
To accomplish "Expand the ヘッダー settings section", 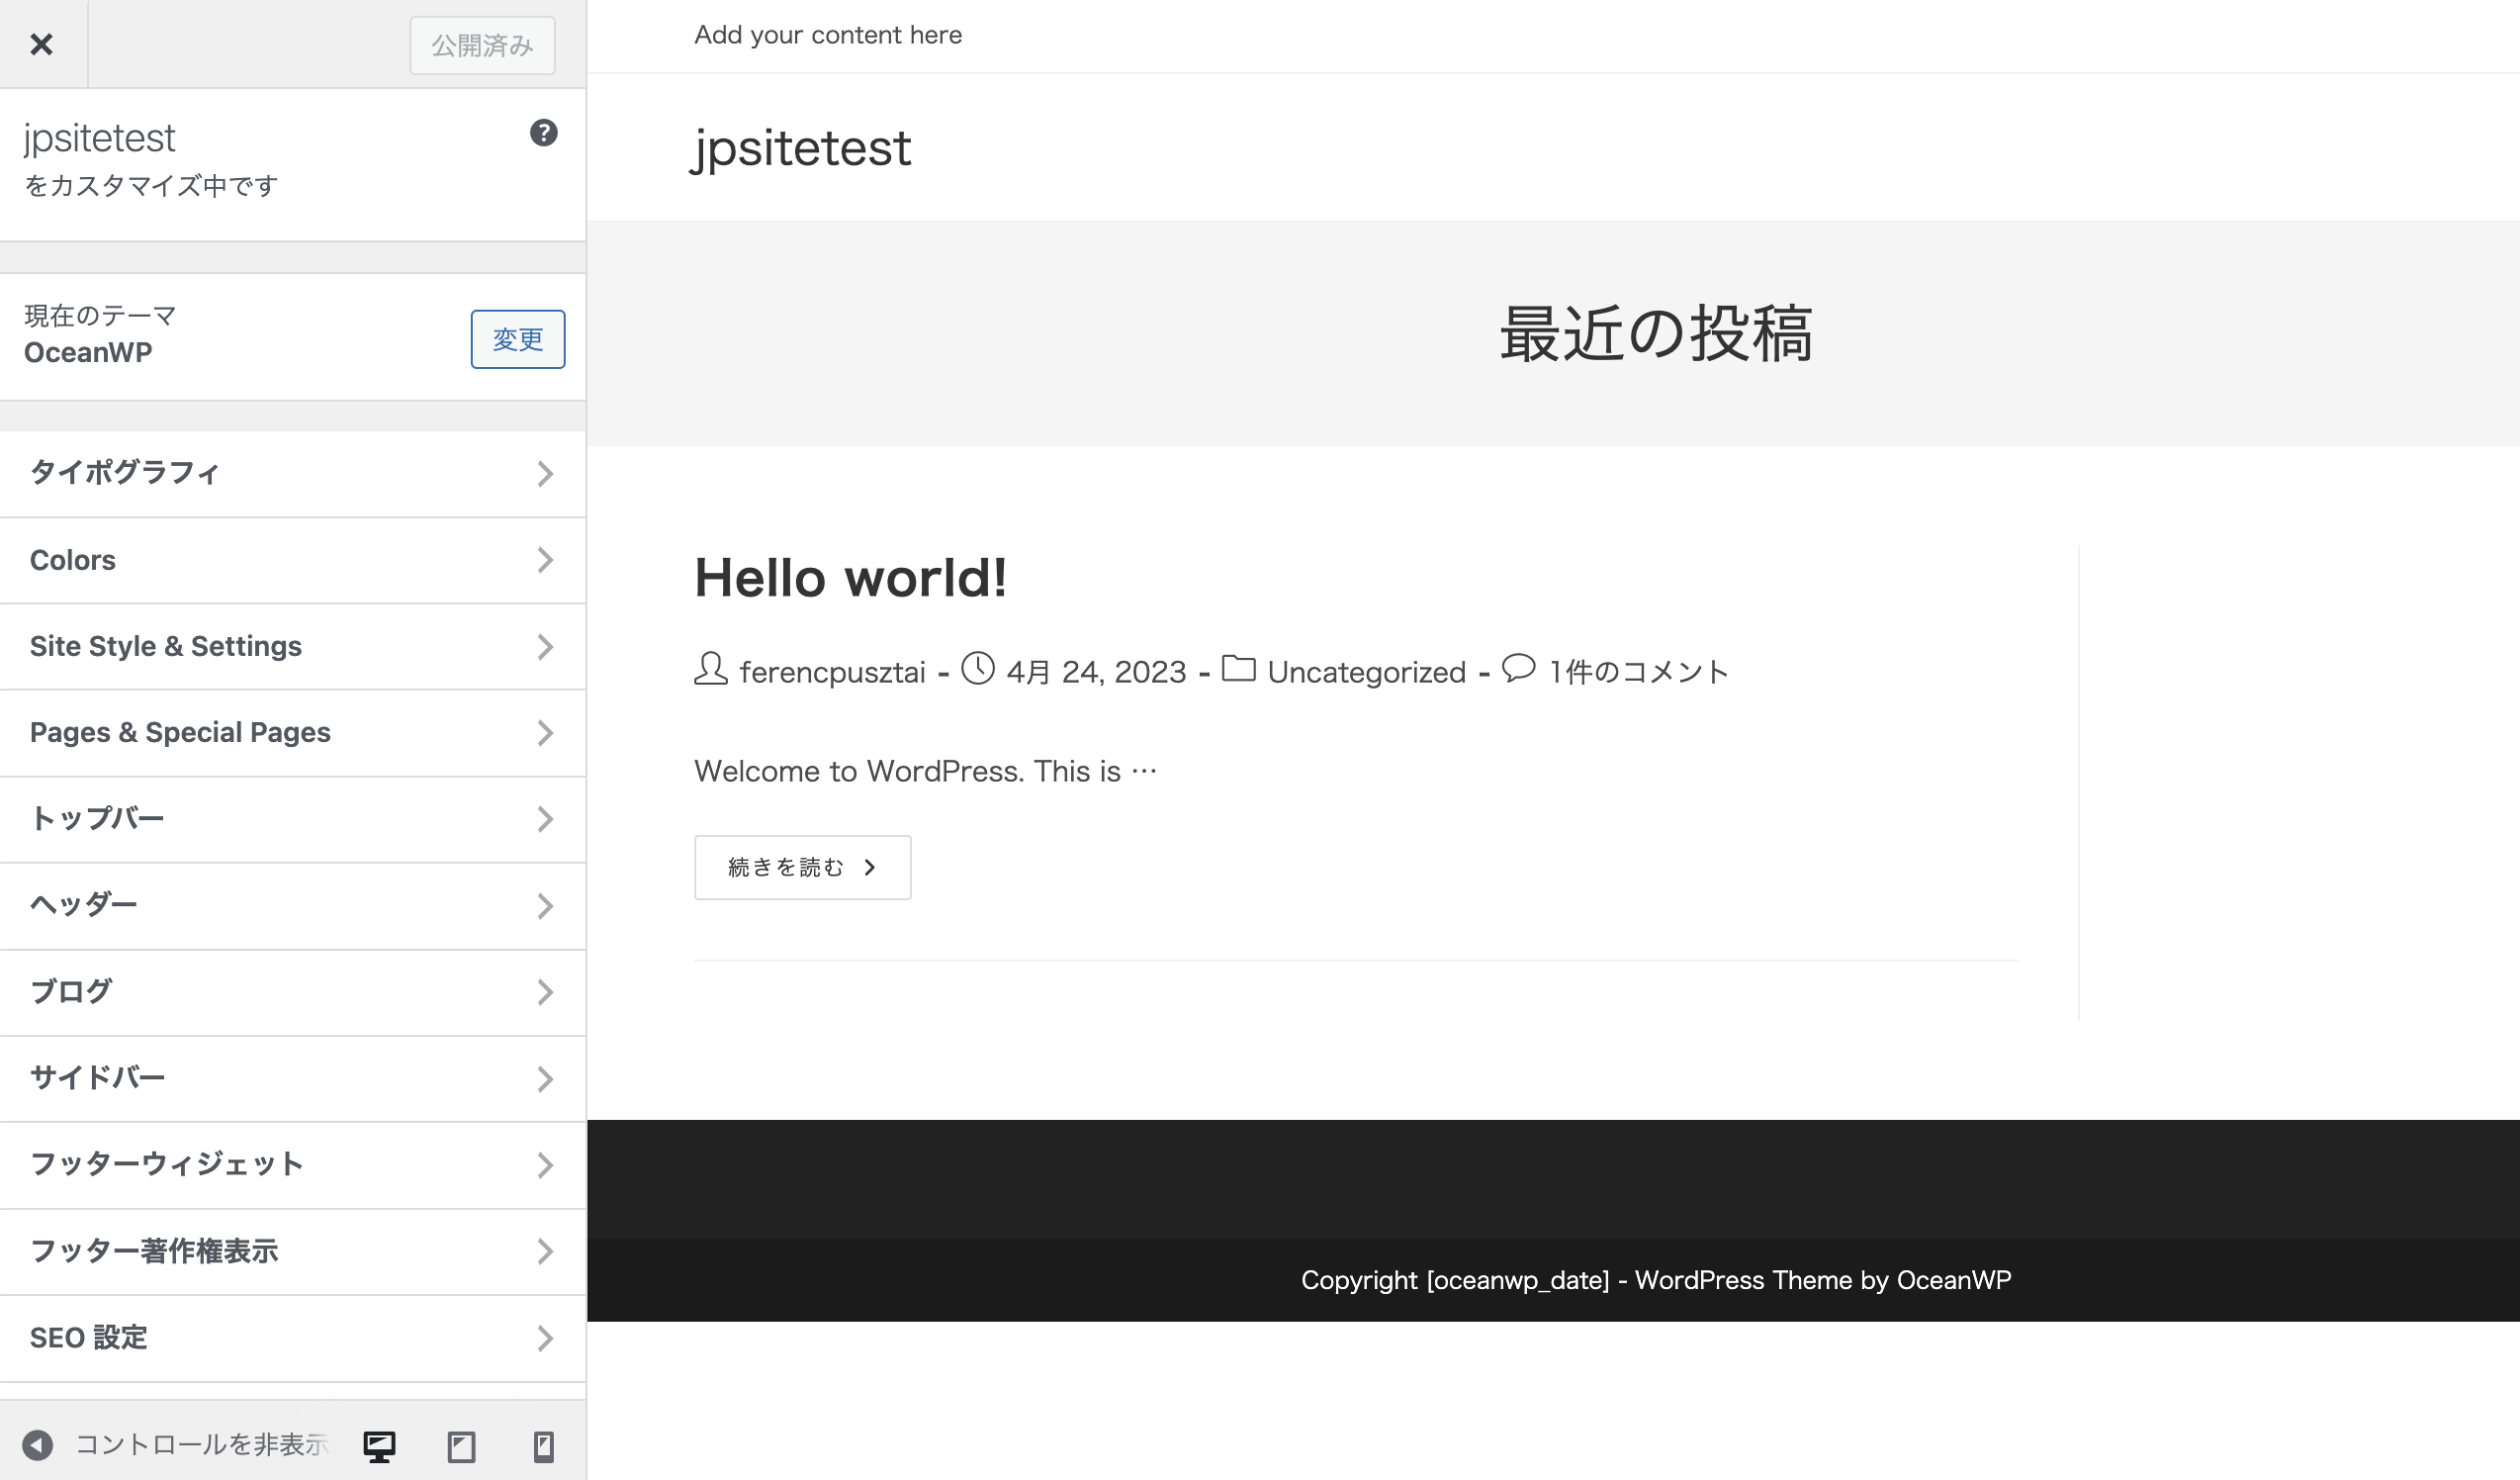I will pyautogui.click(x=294, y=905).
